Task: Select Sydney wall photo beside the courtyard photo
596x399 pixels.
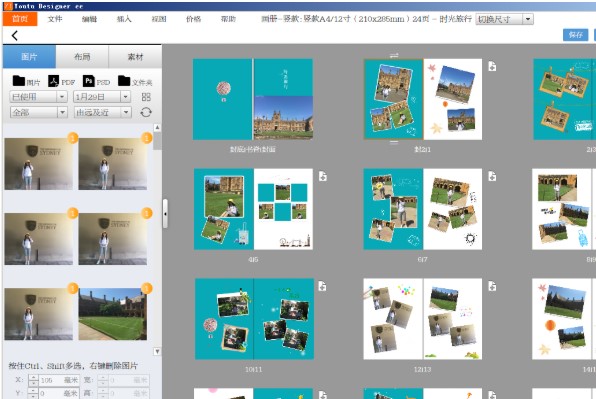Action: point(38,314)
